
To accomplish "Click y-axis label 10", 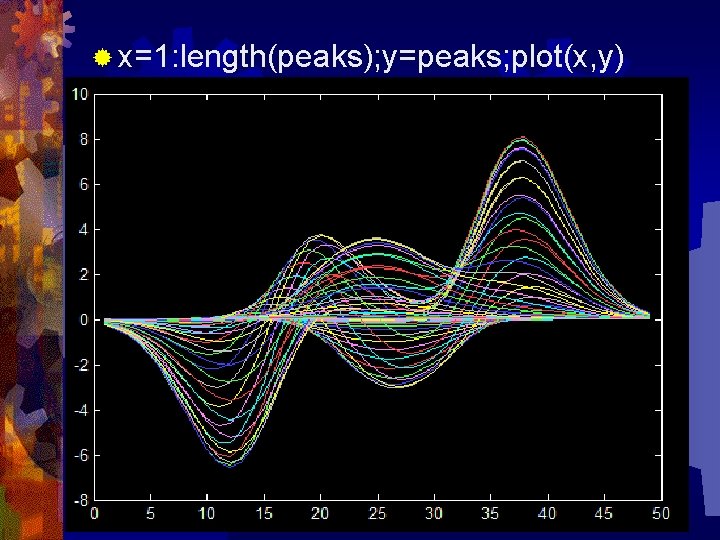I will click(79, 95).
